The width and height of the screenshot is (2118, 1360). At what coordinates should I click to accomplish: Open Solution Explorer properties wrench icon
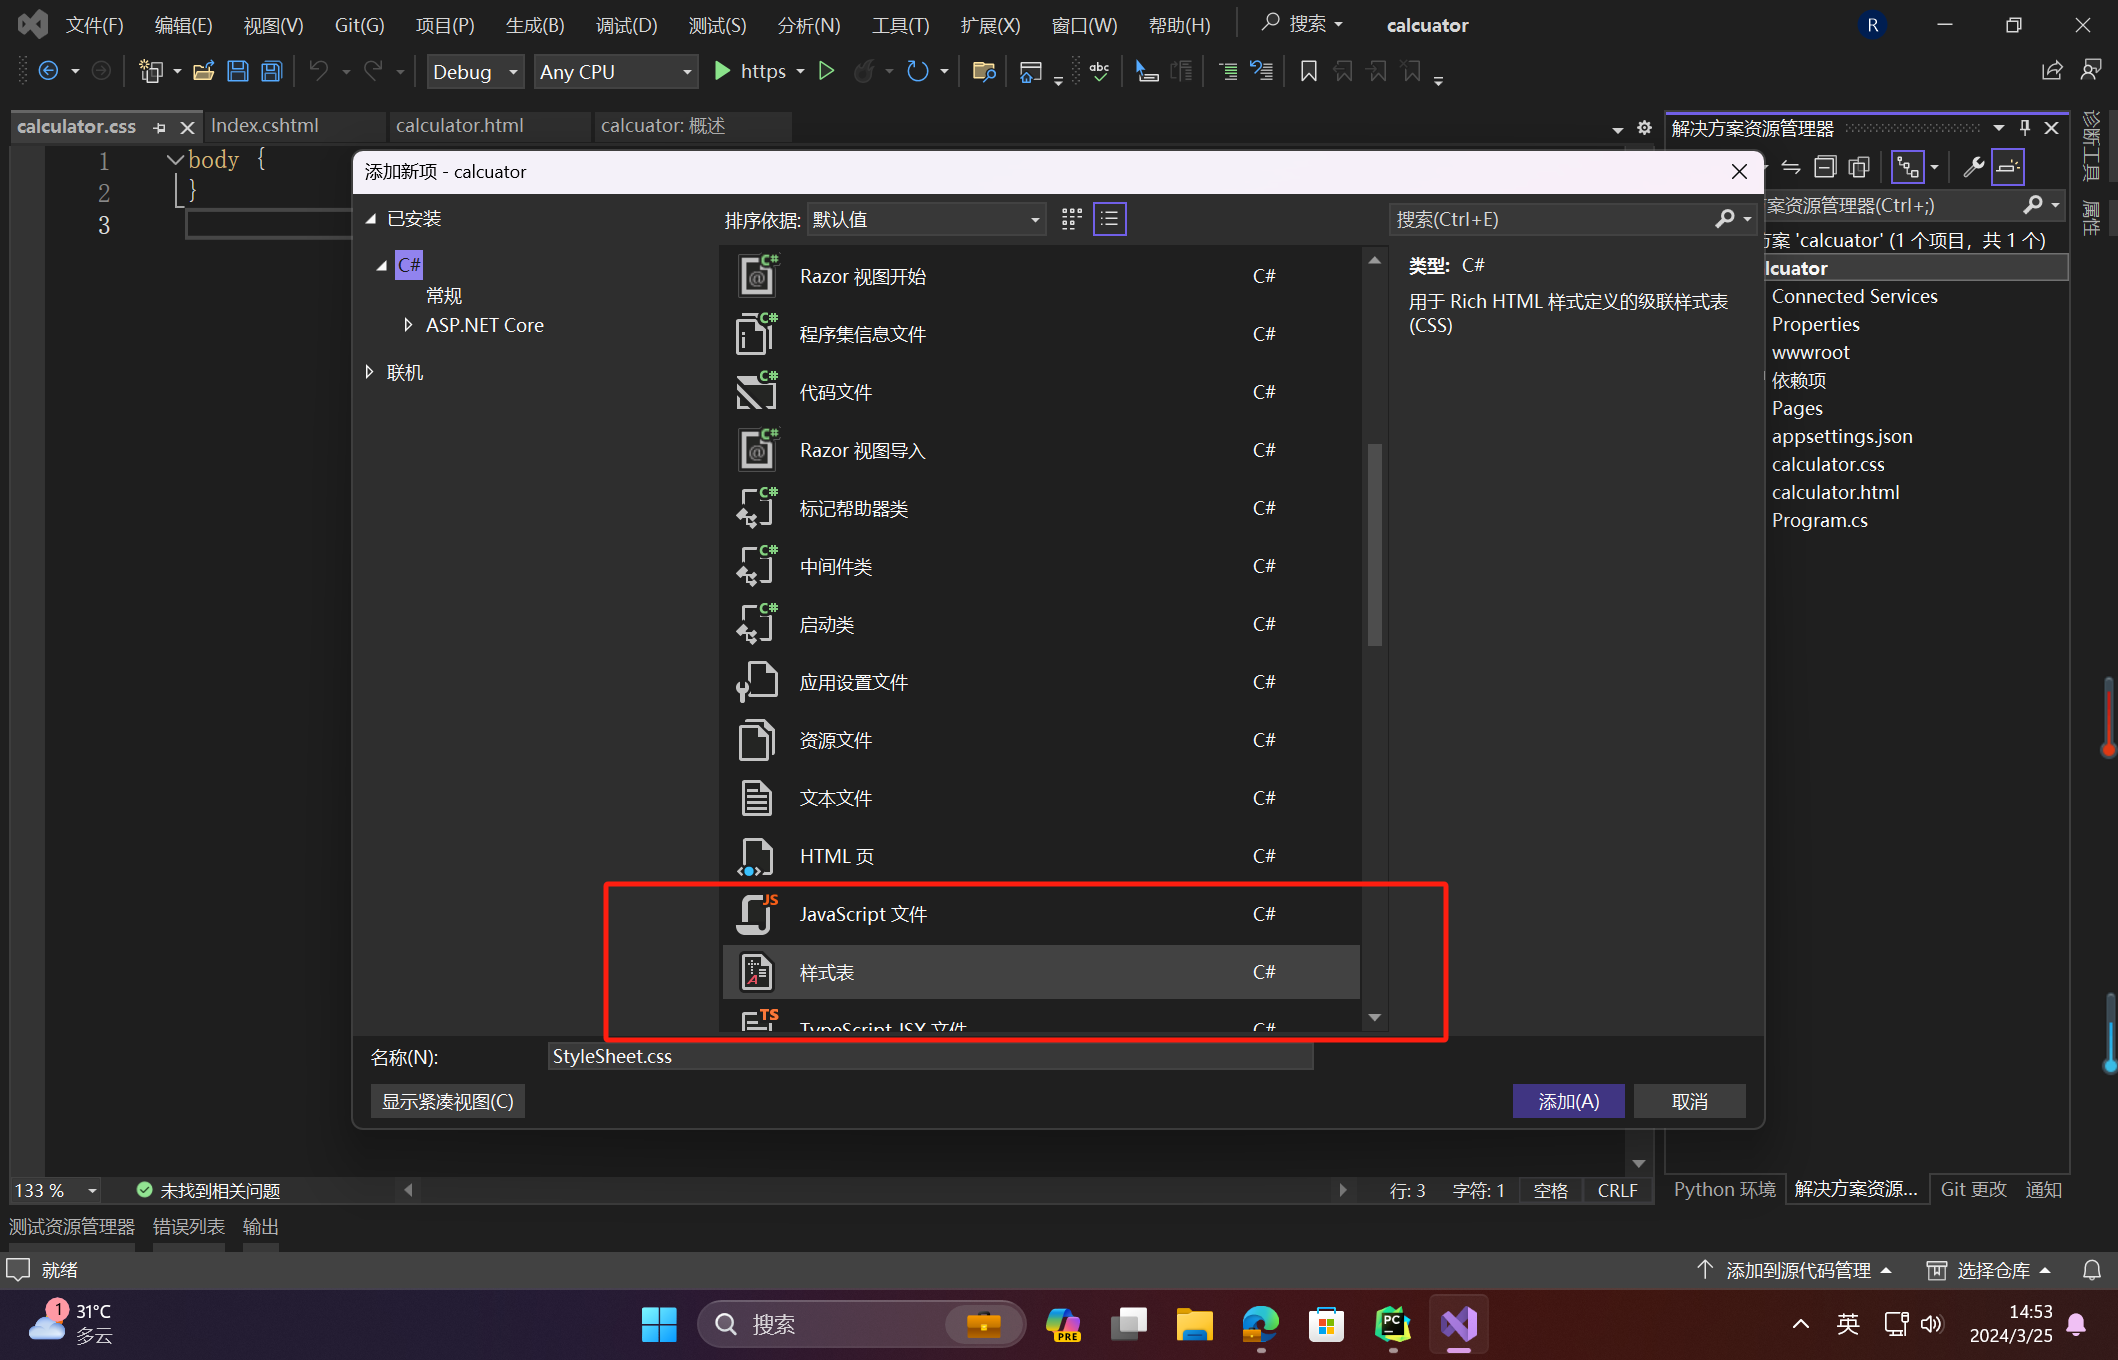point(1973,167)
